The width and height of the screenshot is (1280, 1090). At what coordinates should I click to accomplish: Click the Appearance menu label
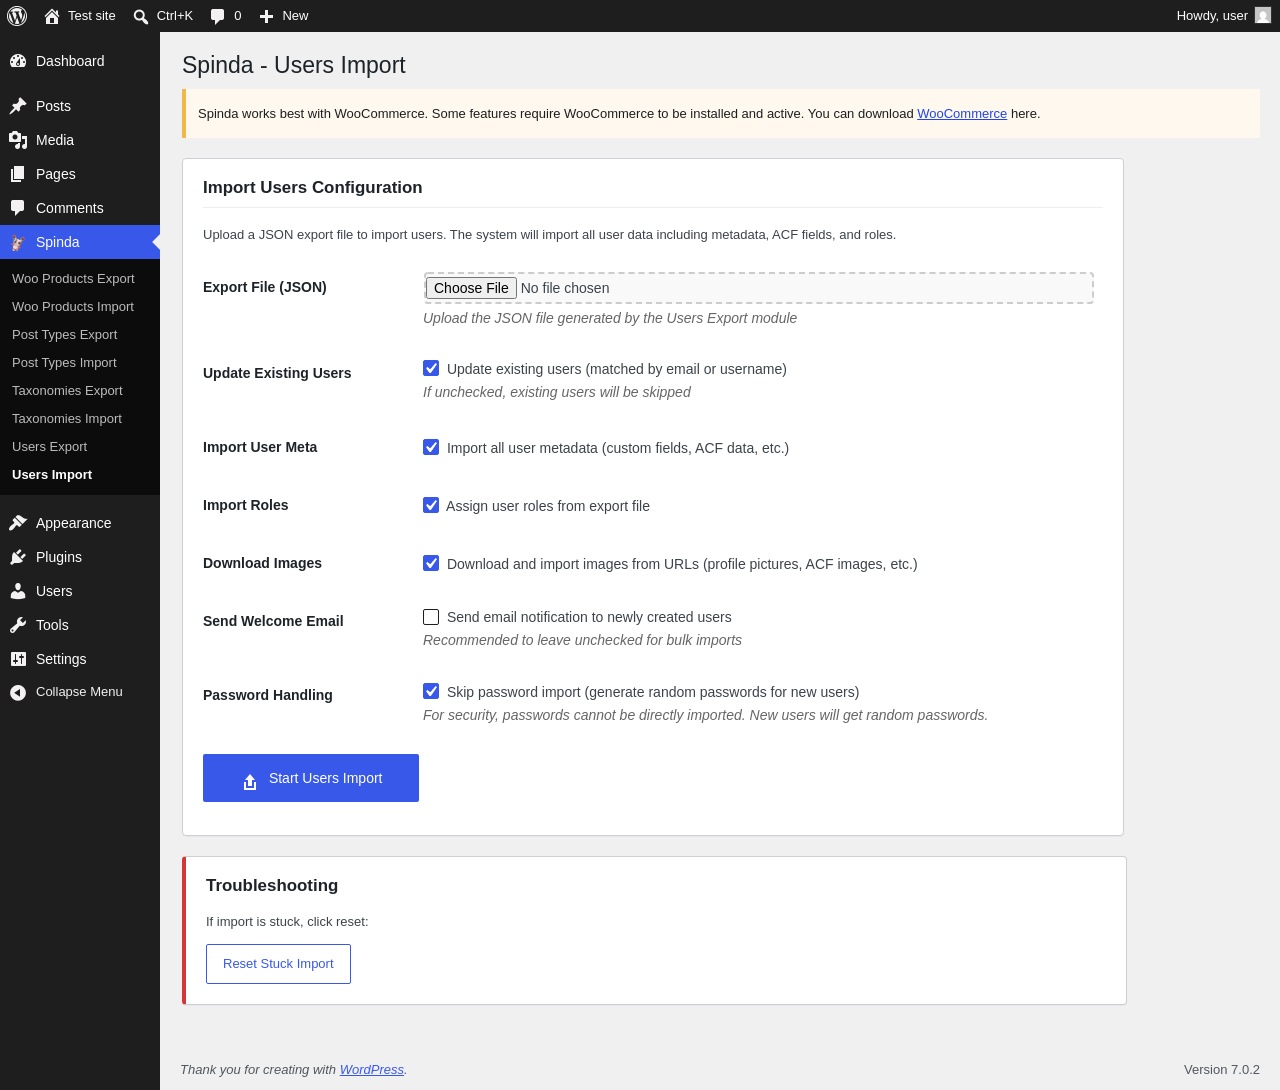[74, 523]
